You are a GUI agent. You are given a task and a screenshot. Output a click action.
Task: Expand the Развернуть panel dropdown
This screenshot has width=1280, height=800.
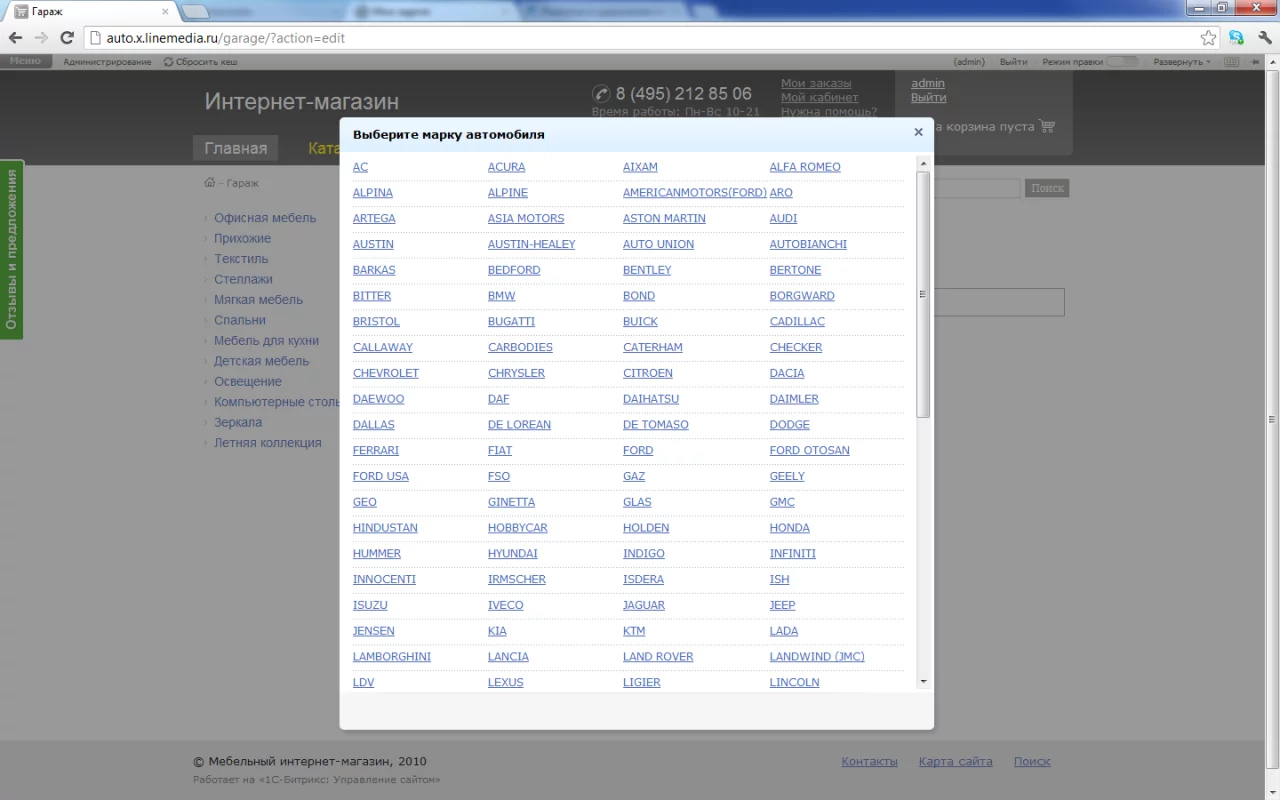point(1181,62)
